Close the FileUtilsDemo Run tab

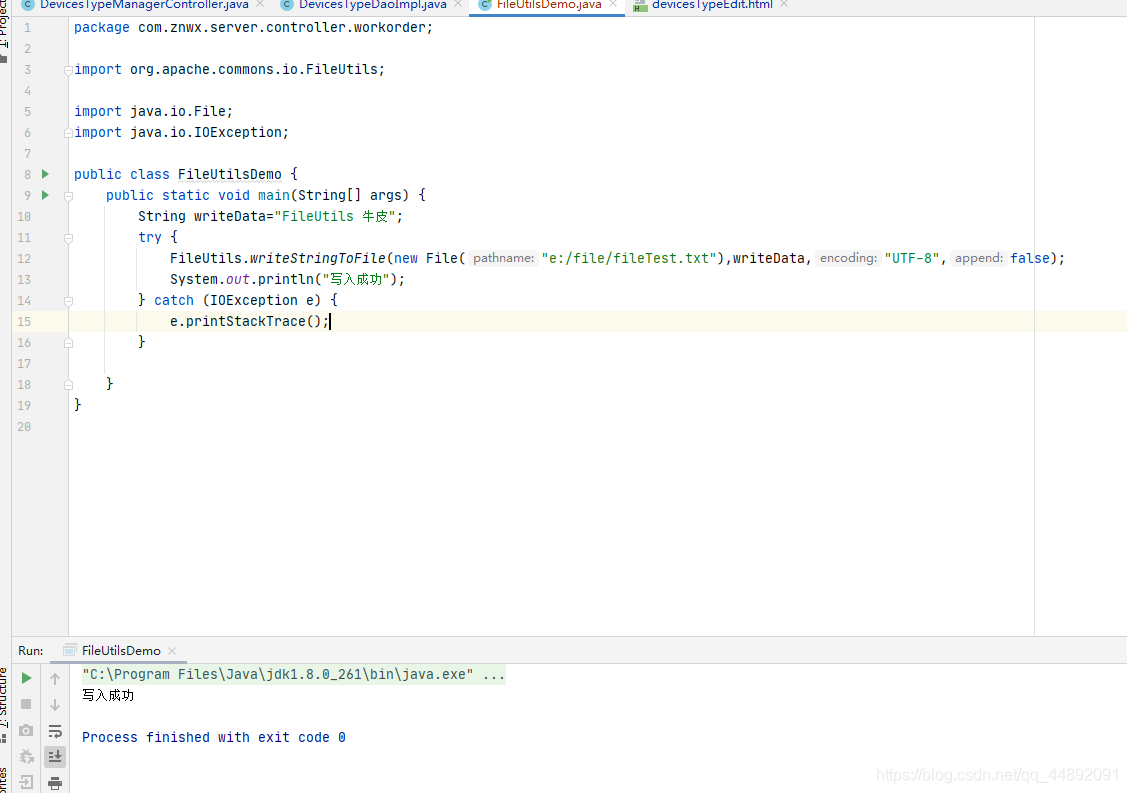coord(172,651)
